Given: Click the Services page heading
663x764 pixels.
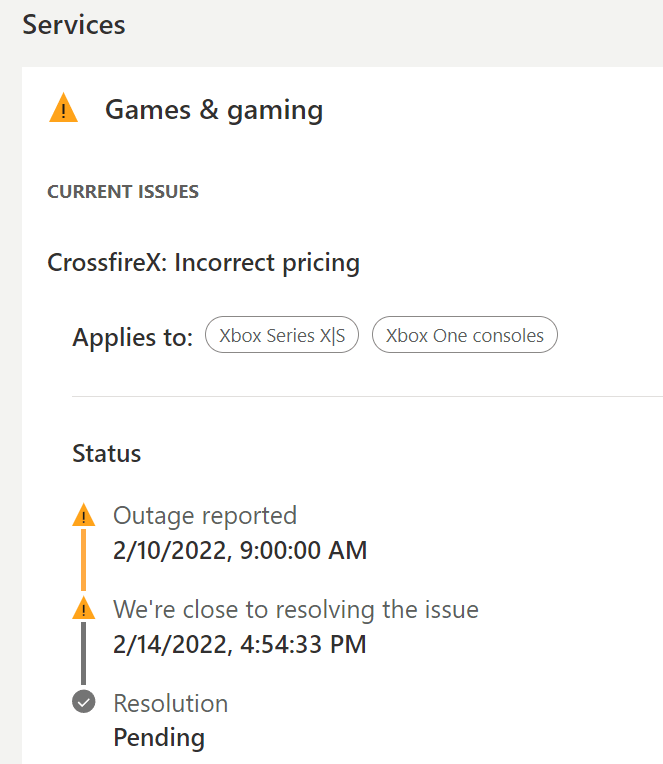Looking at the screenshot, I should (74, 25).
